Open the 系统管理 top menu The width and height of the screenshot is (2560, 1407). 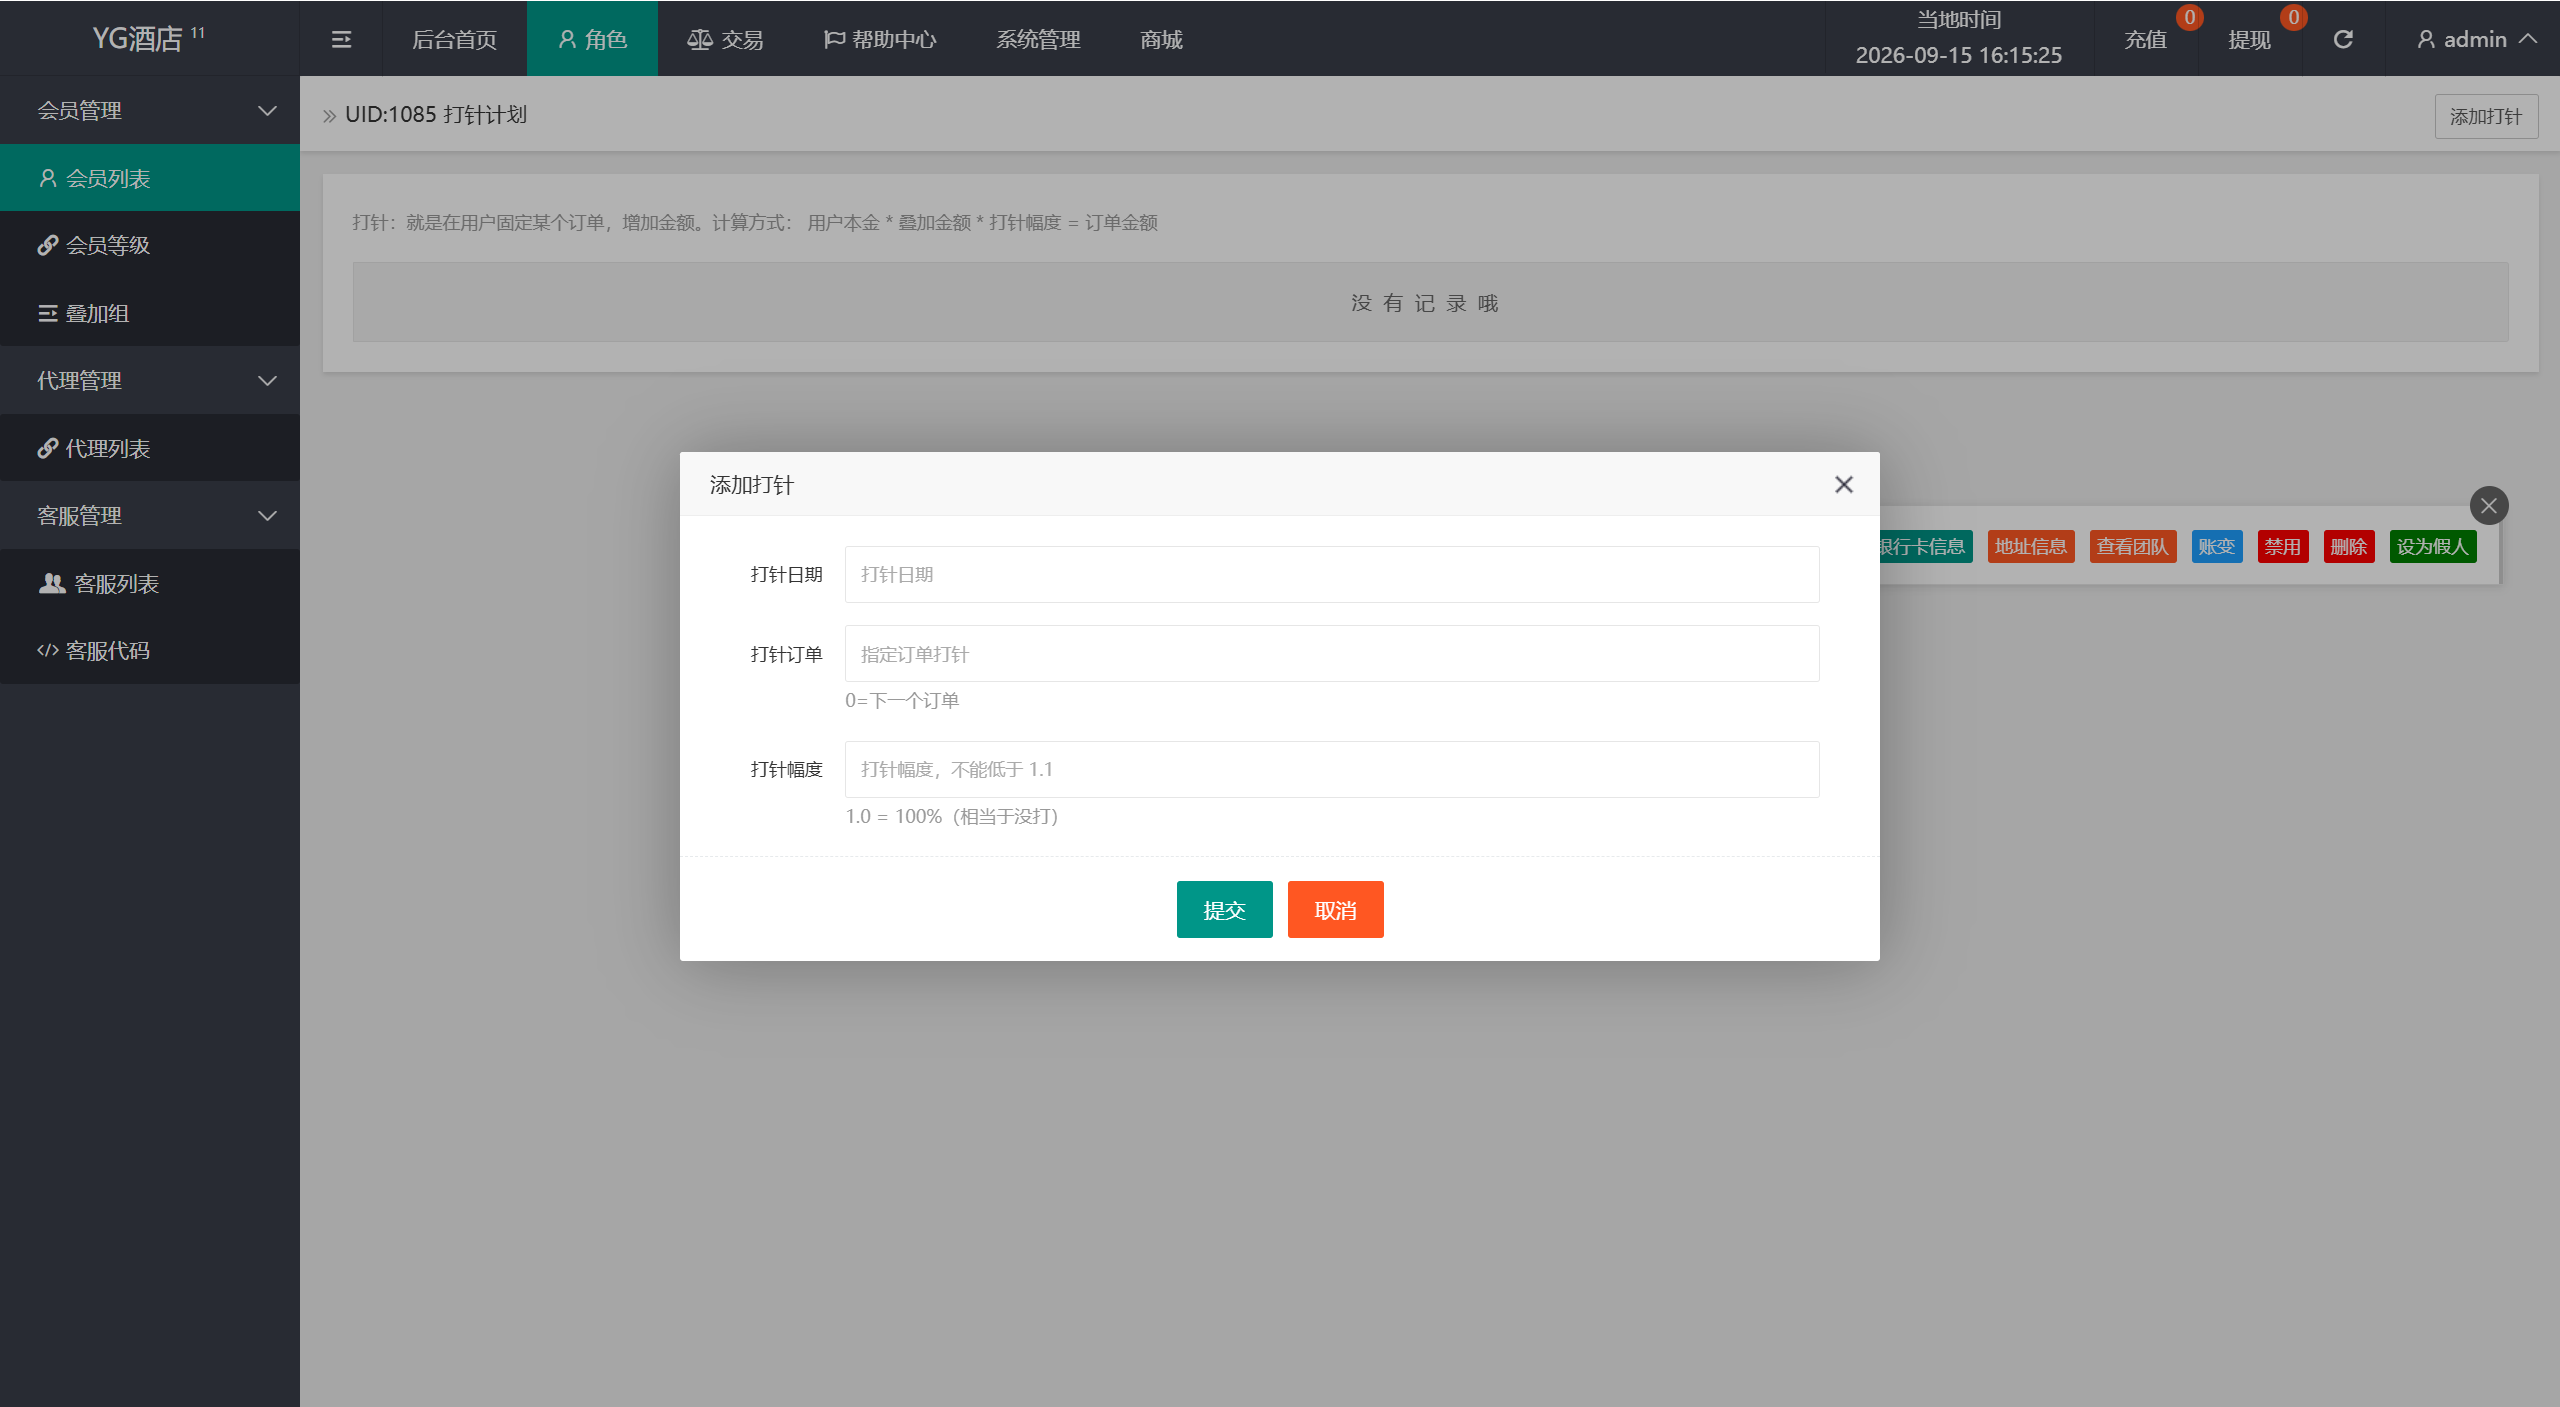pyautogui.click(x=1038, y=39)
